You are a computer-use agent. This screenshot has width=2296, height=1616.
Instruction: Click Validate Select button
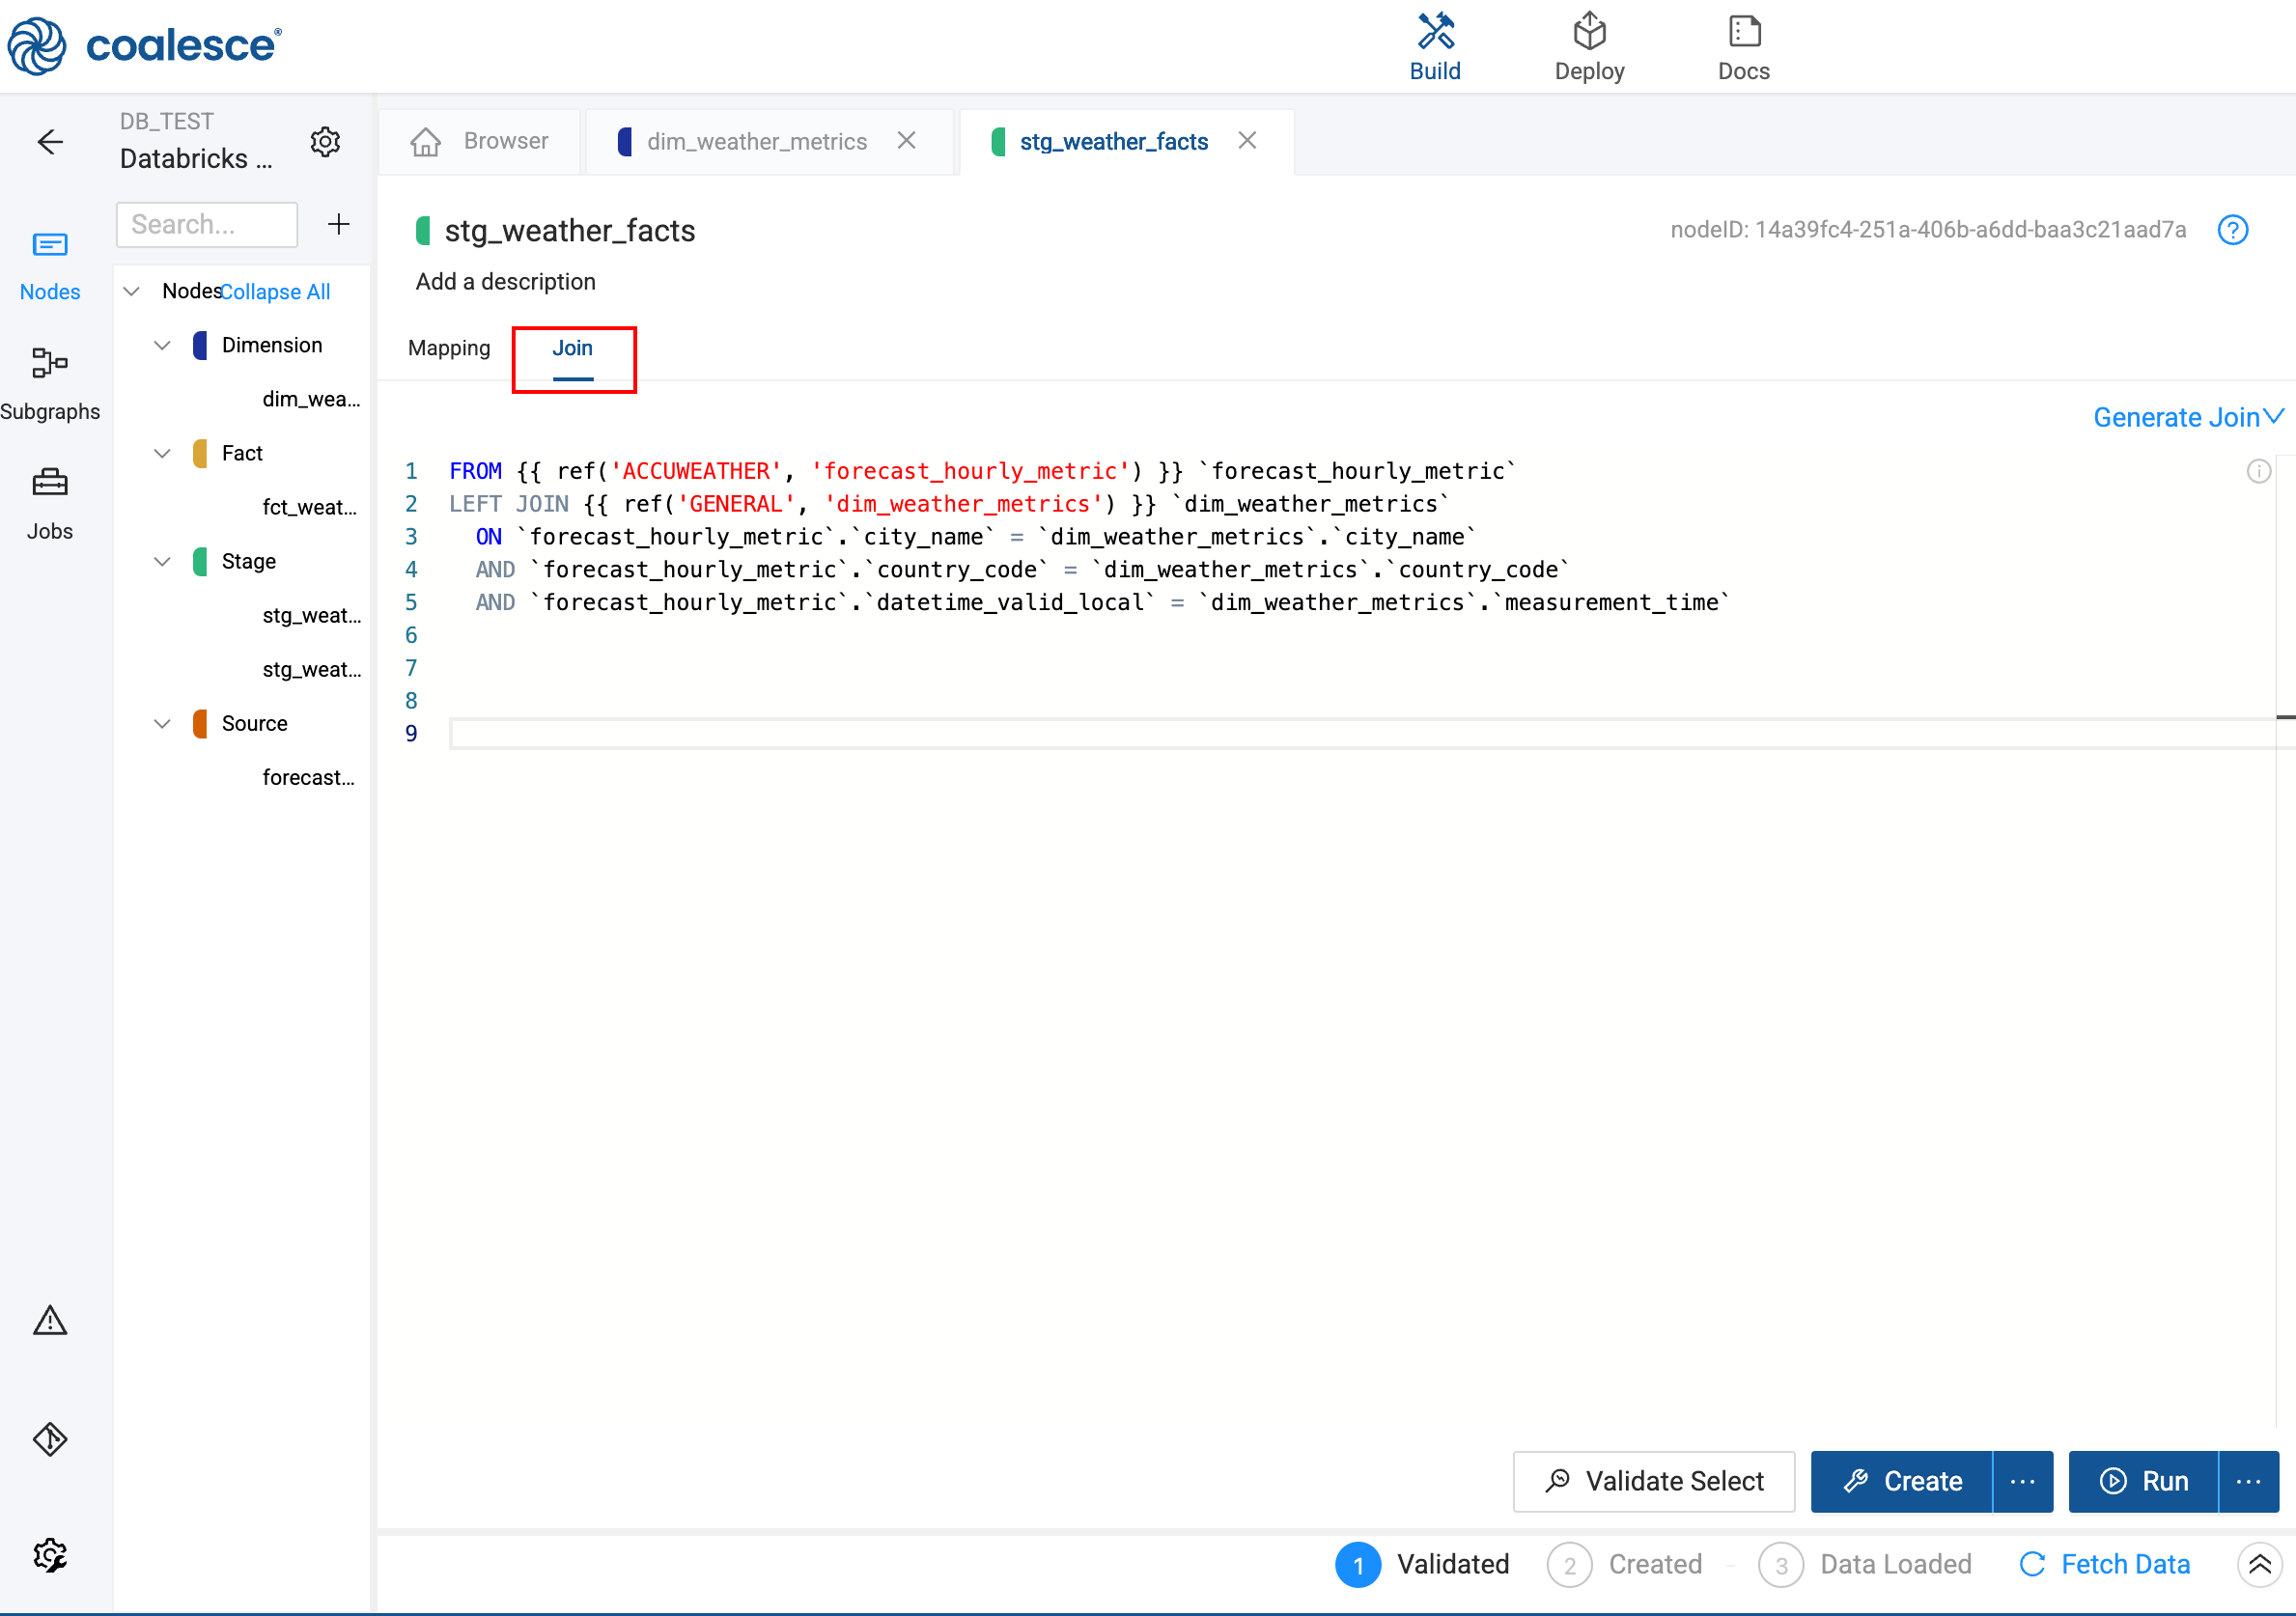pos(1654,1481)
